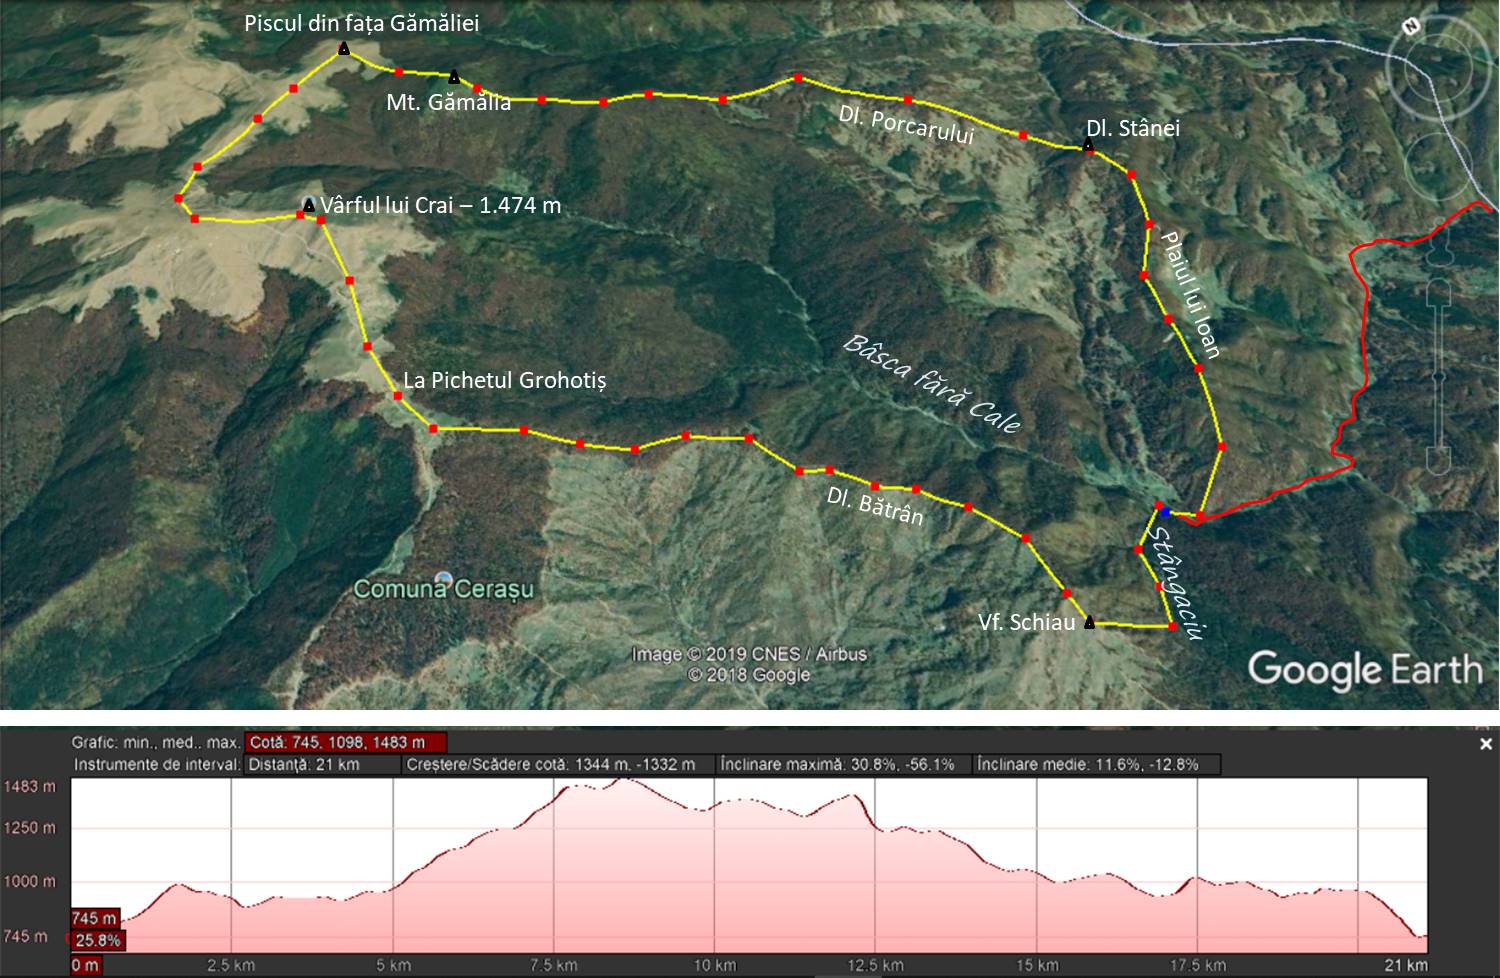
Task: Click the Mt. Gămălia peak marker
Action: pos(454,77)
